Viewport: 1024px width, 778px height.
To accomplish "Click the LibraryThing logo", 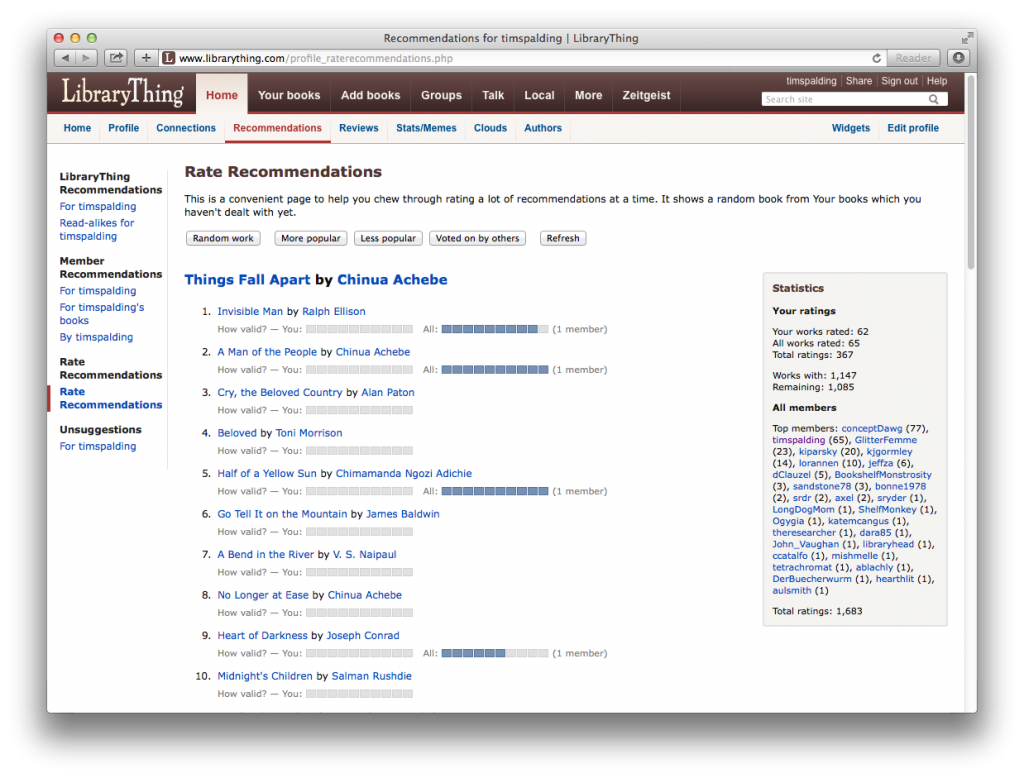I will pos(122,92).
